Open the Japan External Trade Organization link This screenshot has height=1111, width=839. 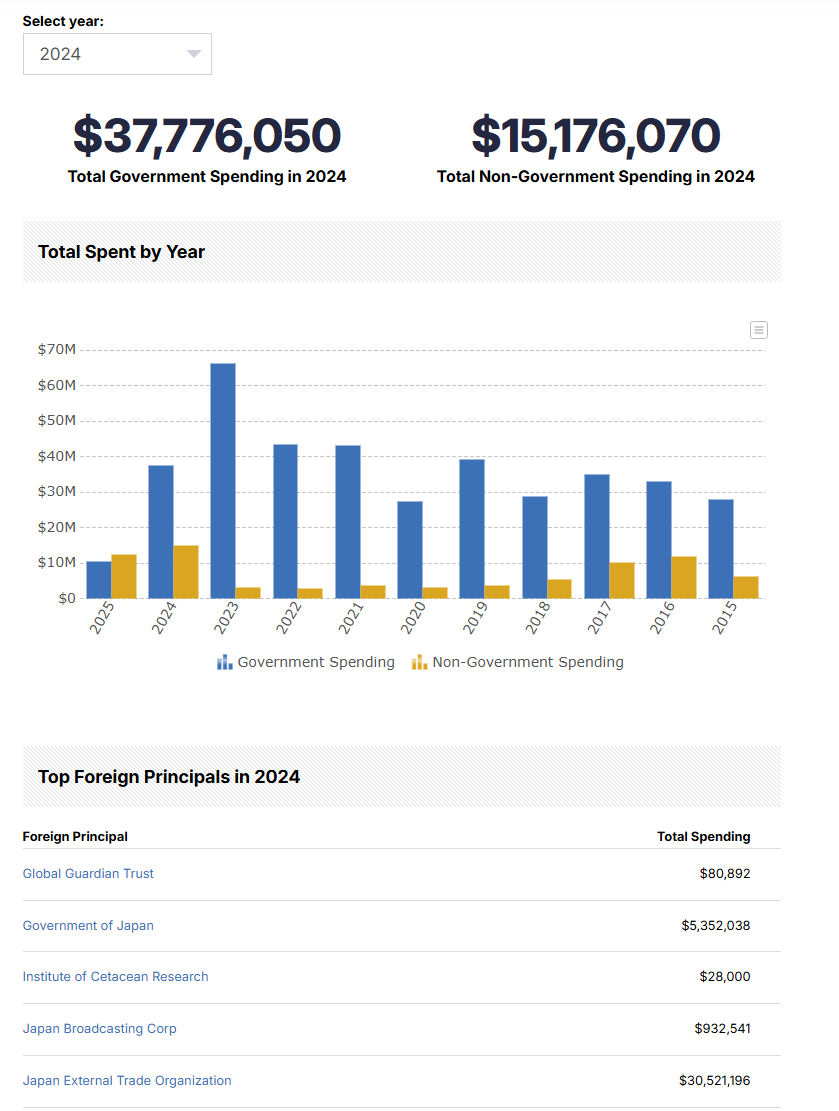tap(127, 1081)
